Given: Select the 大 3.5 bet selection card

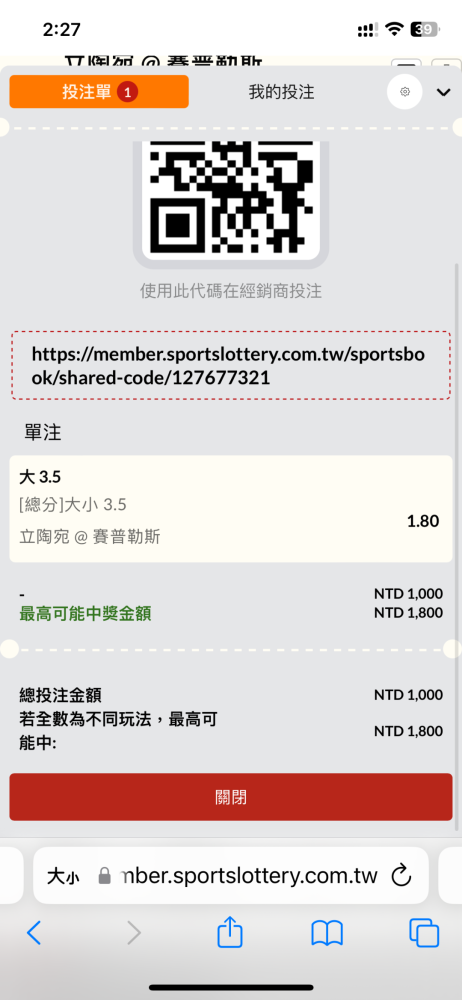Looking at the screenshot, I should click(231, 509).
